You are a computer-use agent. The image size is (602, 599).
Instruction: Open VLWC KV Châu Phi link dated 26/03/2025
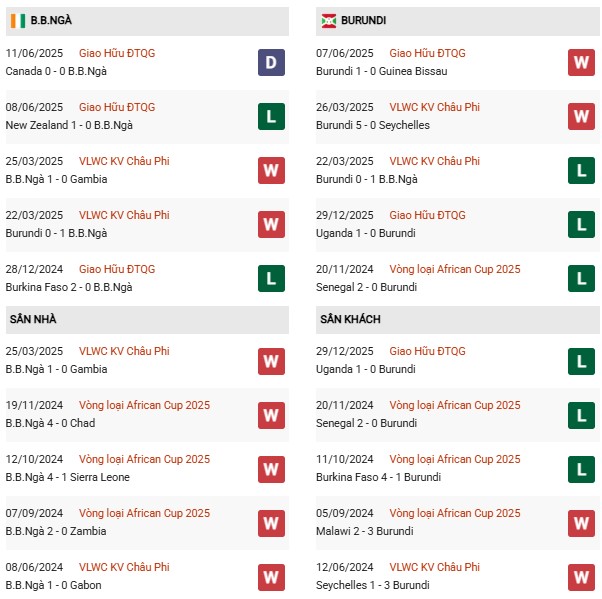tap(434, 107)
